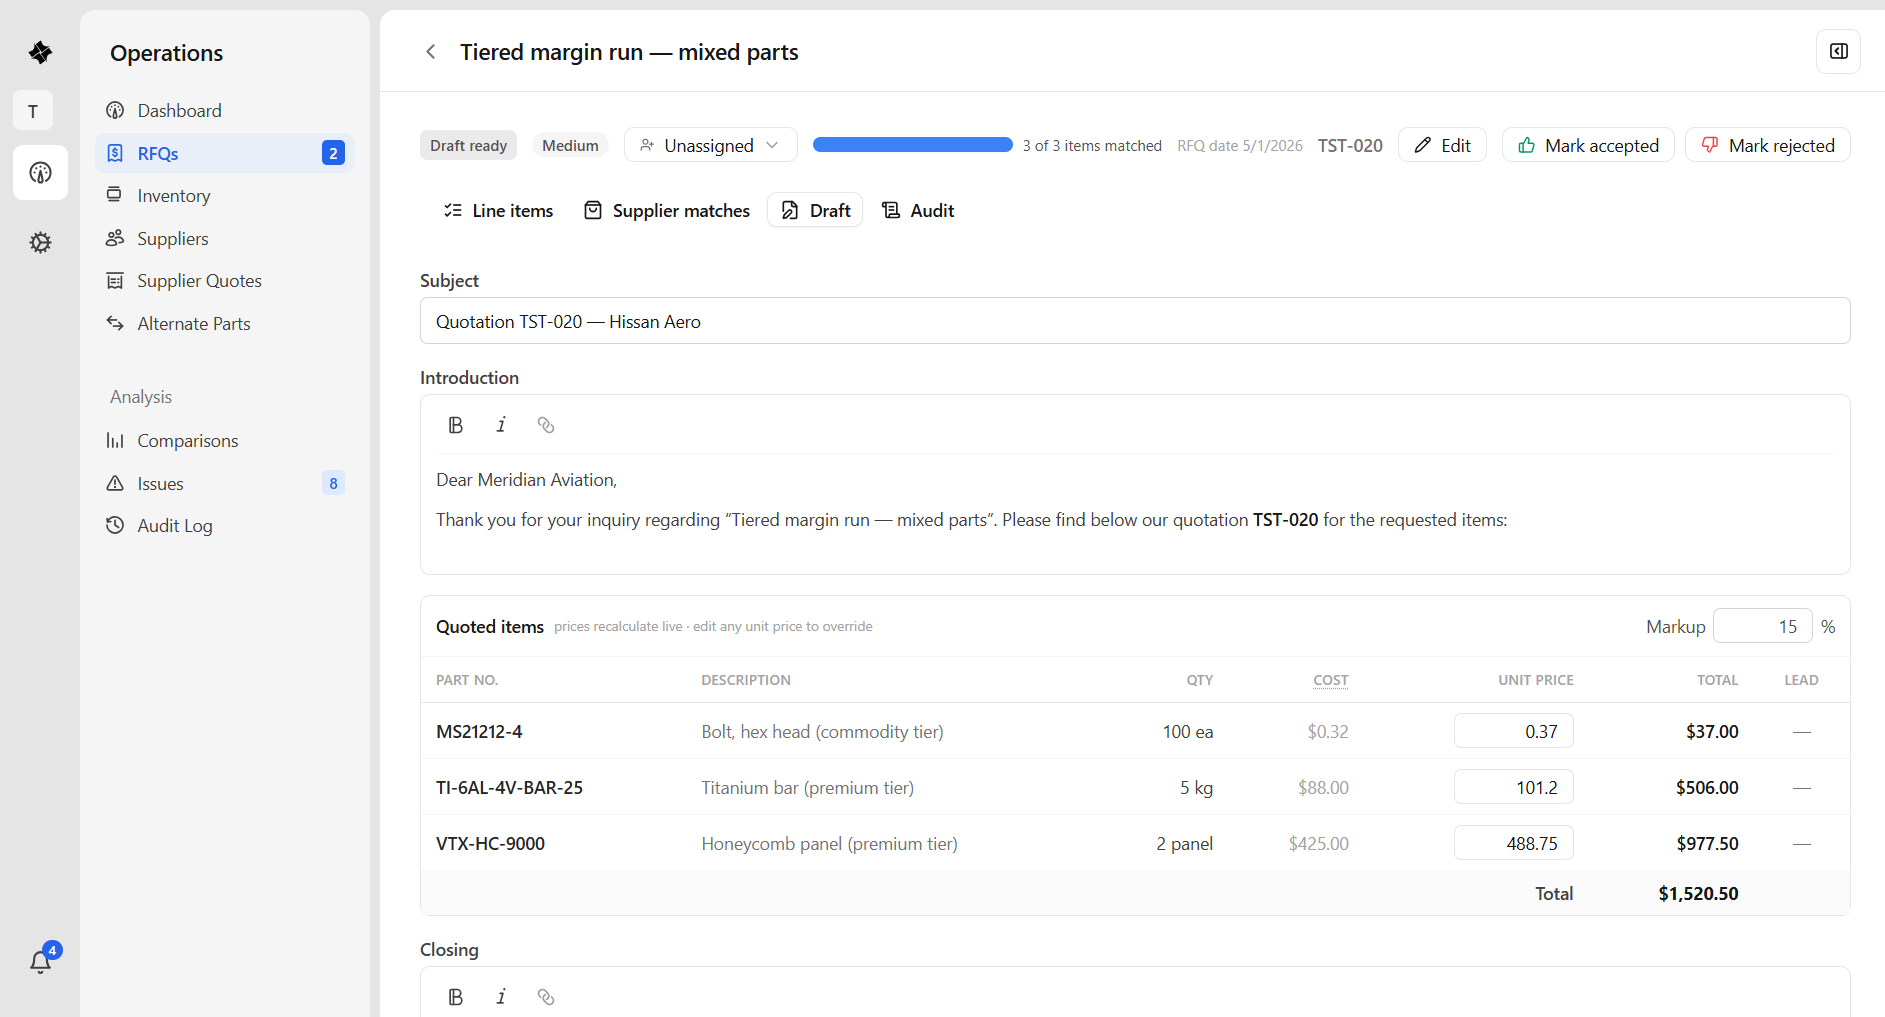Go back using the left arrow icon
The height and width of the screenshot is (1017, 1885).
pyautogui.click(x=431, y=52)
